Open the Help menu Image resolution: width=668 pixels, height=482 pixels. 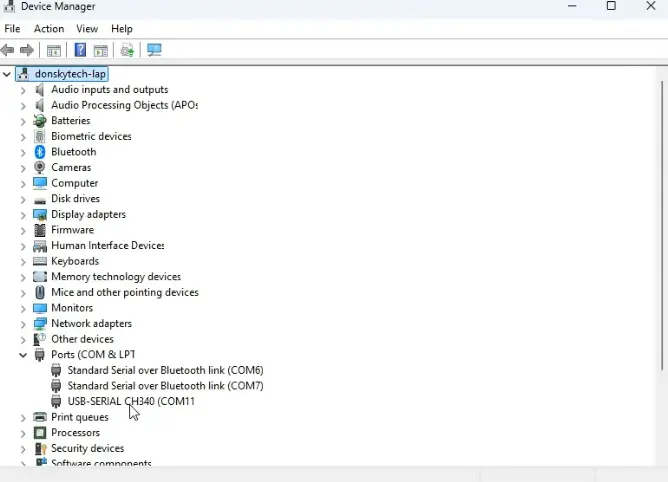(122, 29)
